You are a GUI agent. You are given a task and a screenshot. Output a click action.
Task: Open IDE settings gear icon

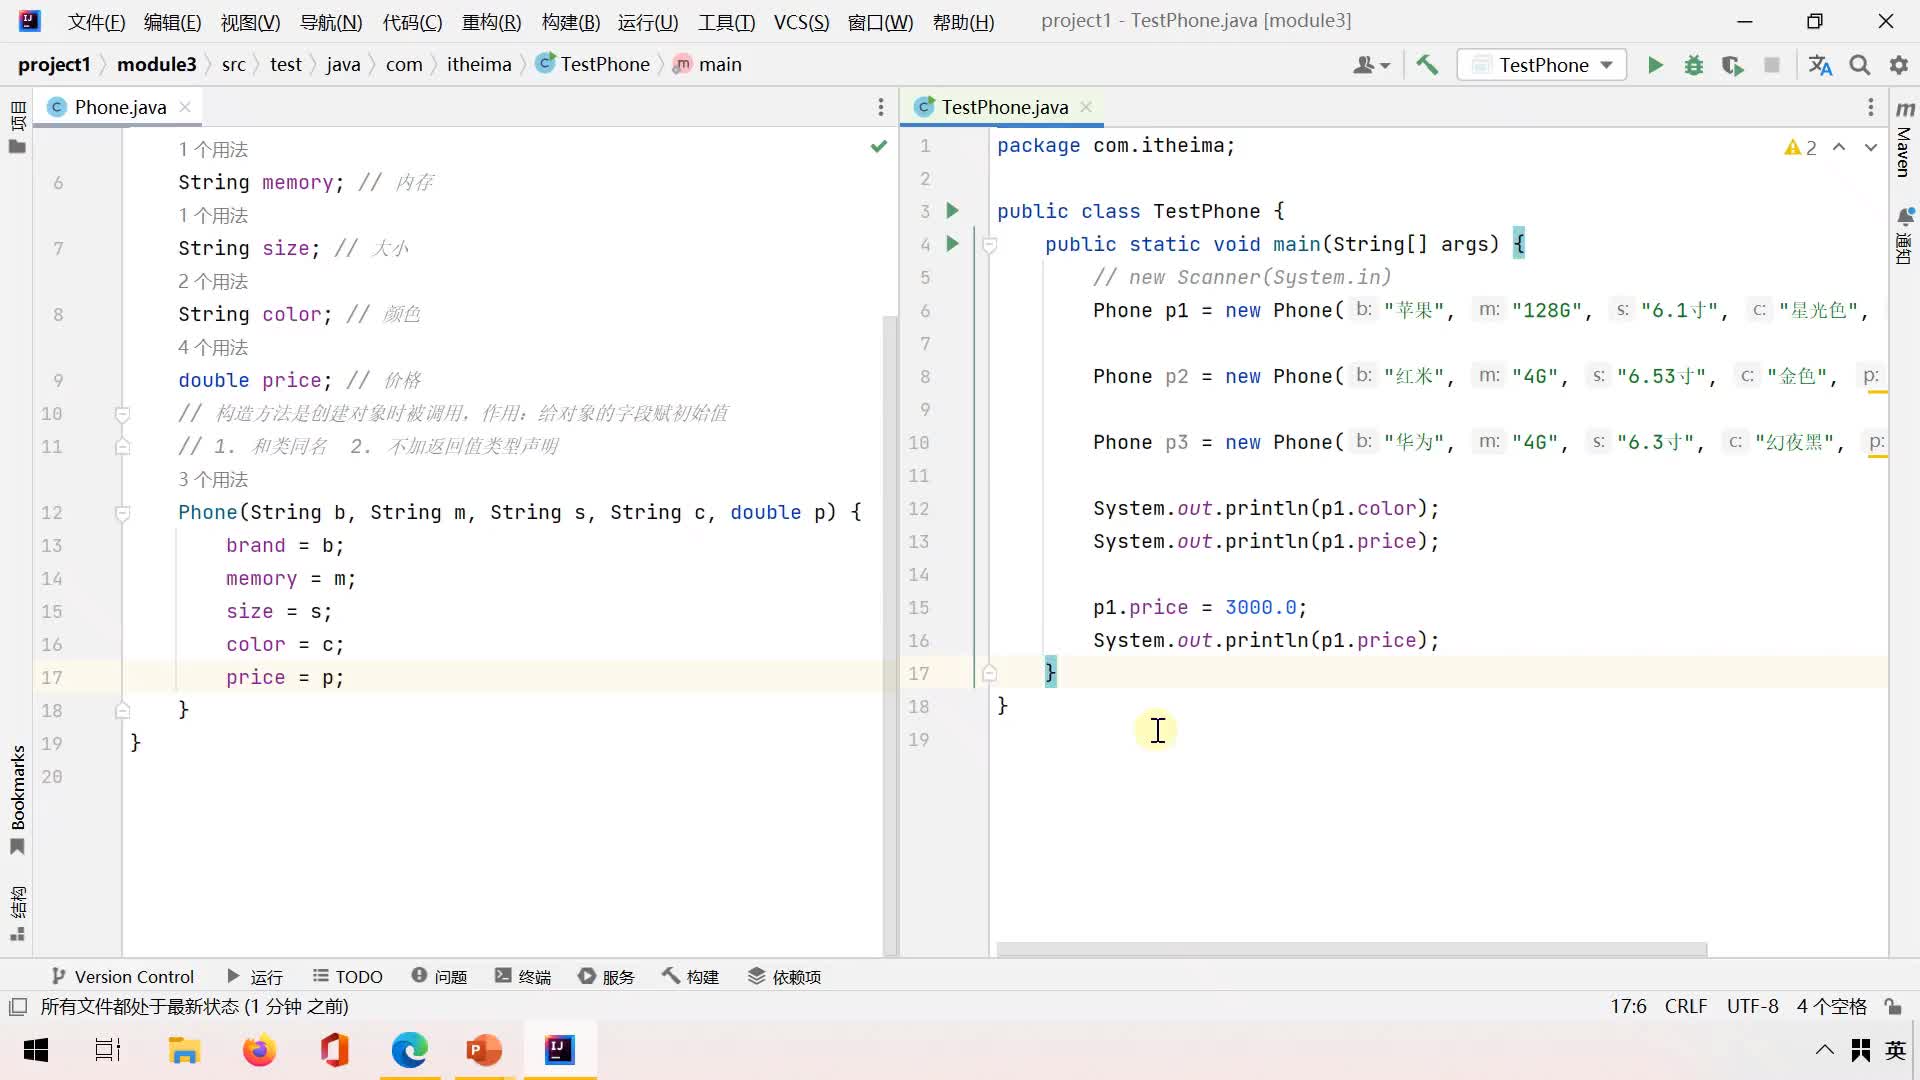pos(1899,65)
